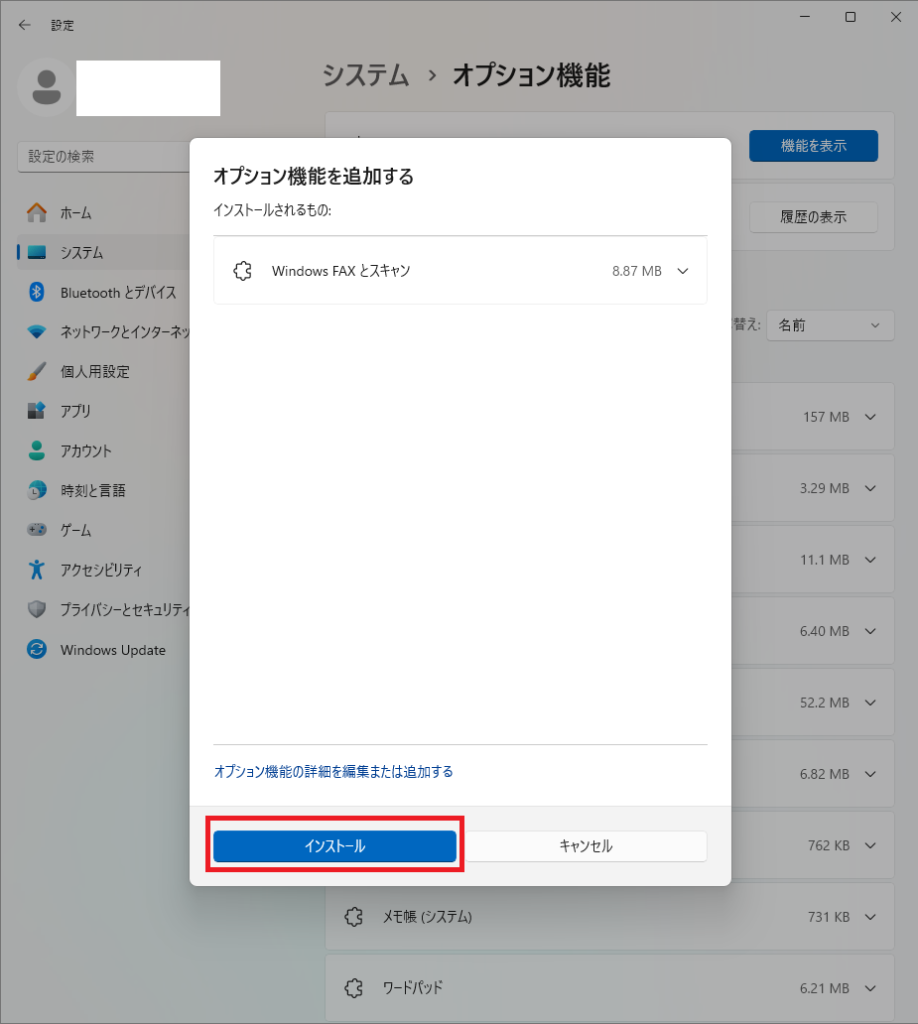Click the 機能を表示 button
This screenshot has height=1024, width=918.
coord(814,146)
